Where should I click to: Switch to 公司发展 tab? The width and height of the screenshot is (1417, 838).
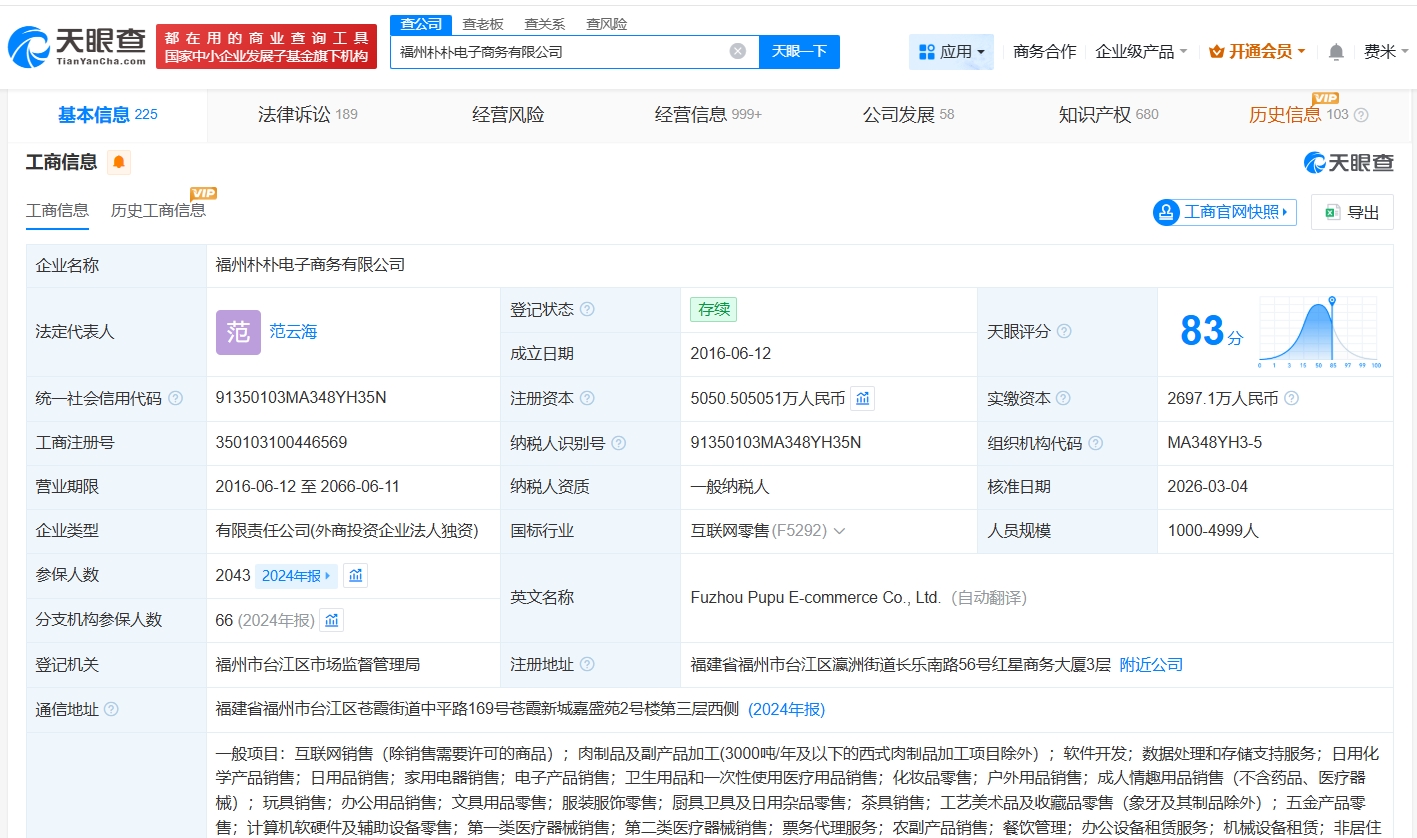(x=908, y=115)
